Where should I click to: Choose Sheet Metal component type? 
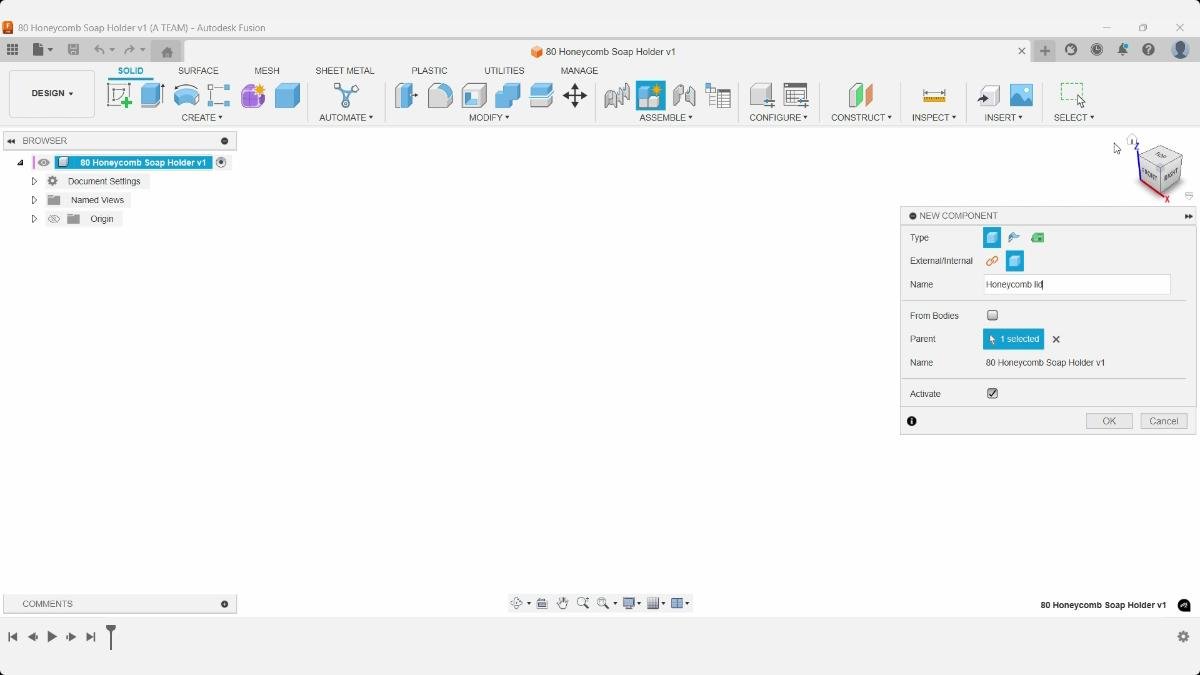click(1015, 237)
